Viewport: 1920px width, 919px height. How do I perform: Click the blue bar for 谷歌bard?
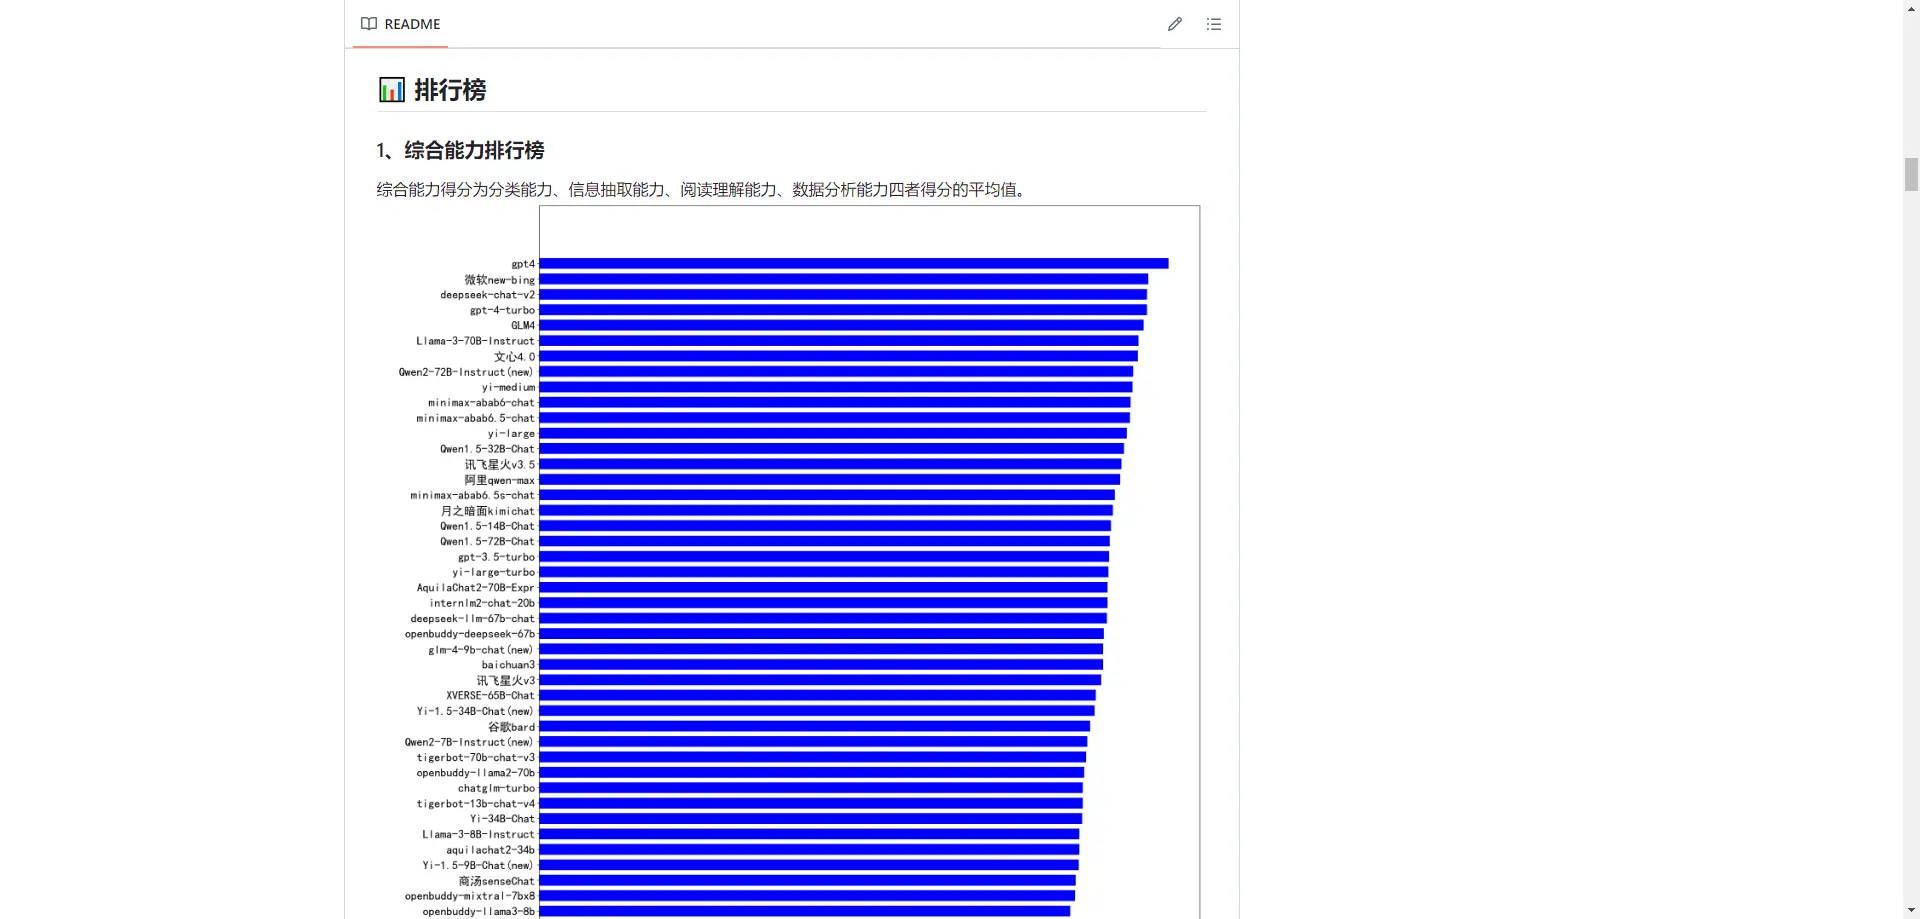tap(815, 727)
